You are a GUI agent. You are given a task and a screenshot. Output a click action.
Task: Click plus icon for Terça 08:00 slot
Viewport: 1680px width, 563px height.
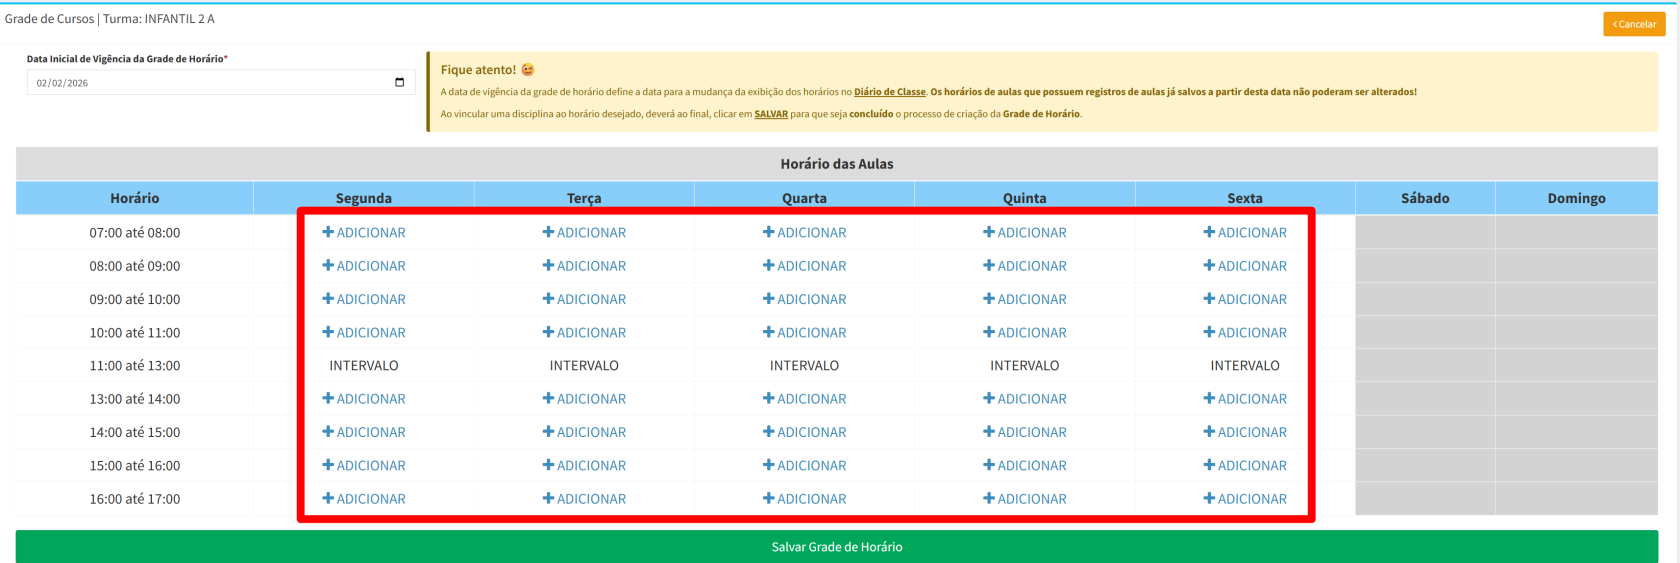(x=548, y=266)
